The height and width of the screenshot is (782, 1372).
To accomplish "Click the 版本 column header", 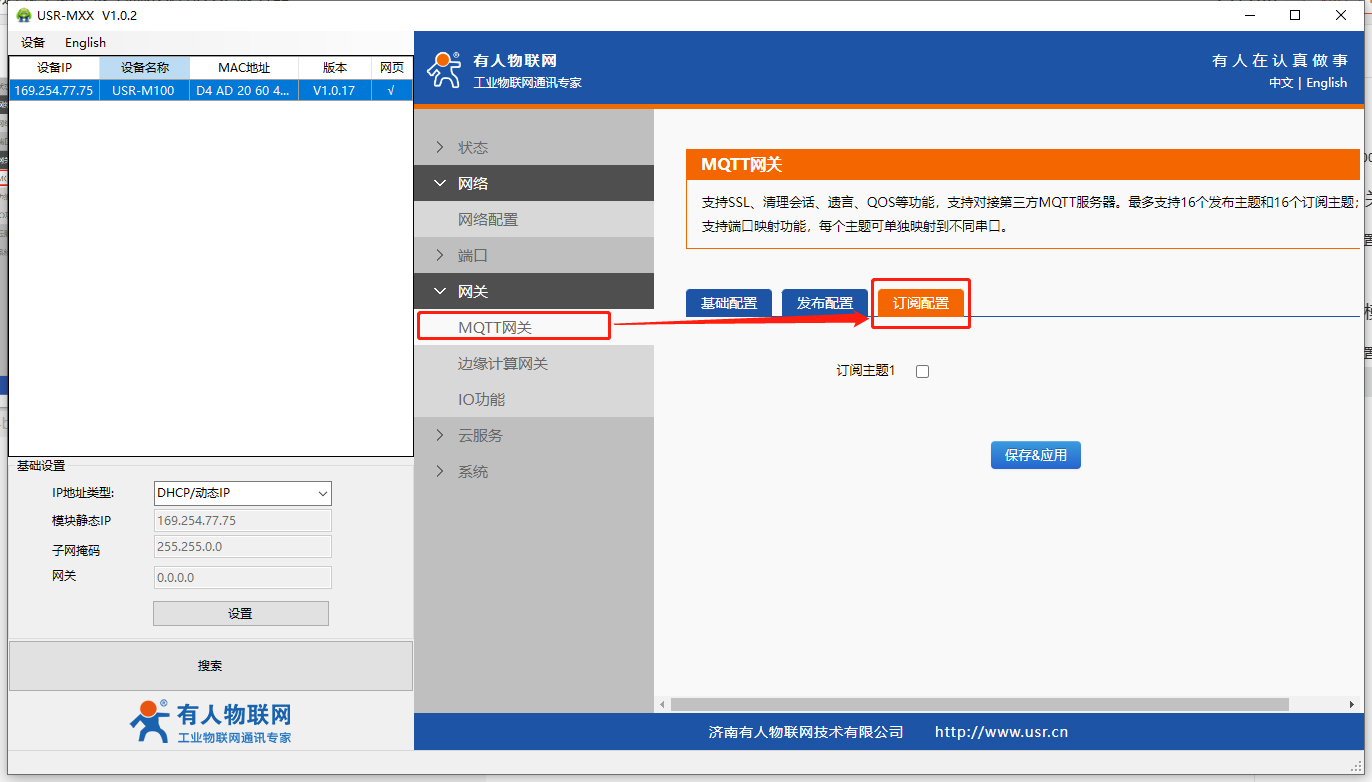I will (x=334, y=68).
